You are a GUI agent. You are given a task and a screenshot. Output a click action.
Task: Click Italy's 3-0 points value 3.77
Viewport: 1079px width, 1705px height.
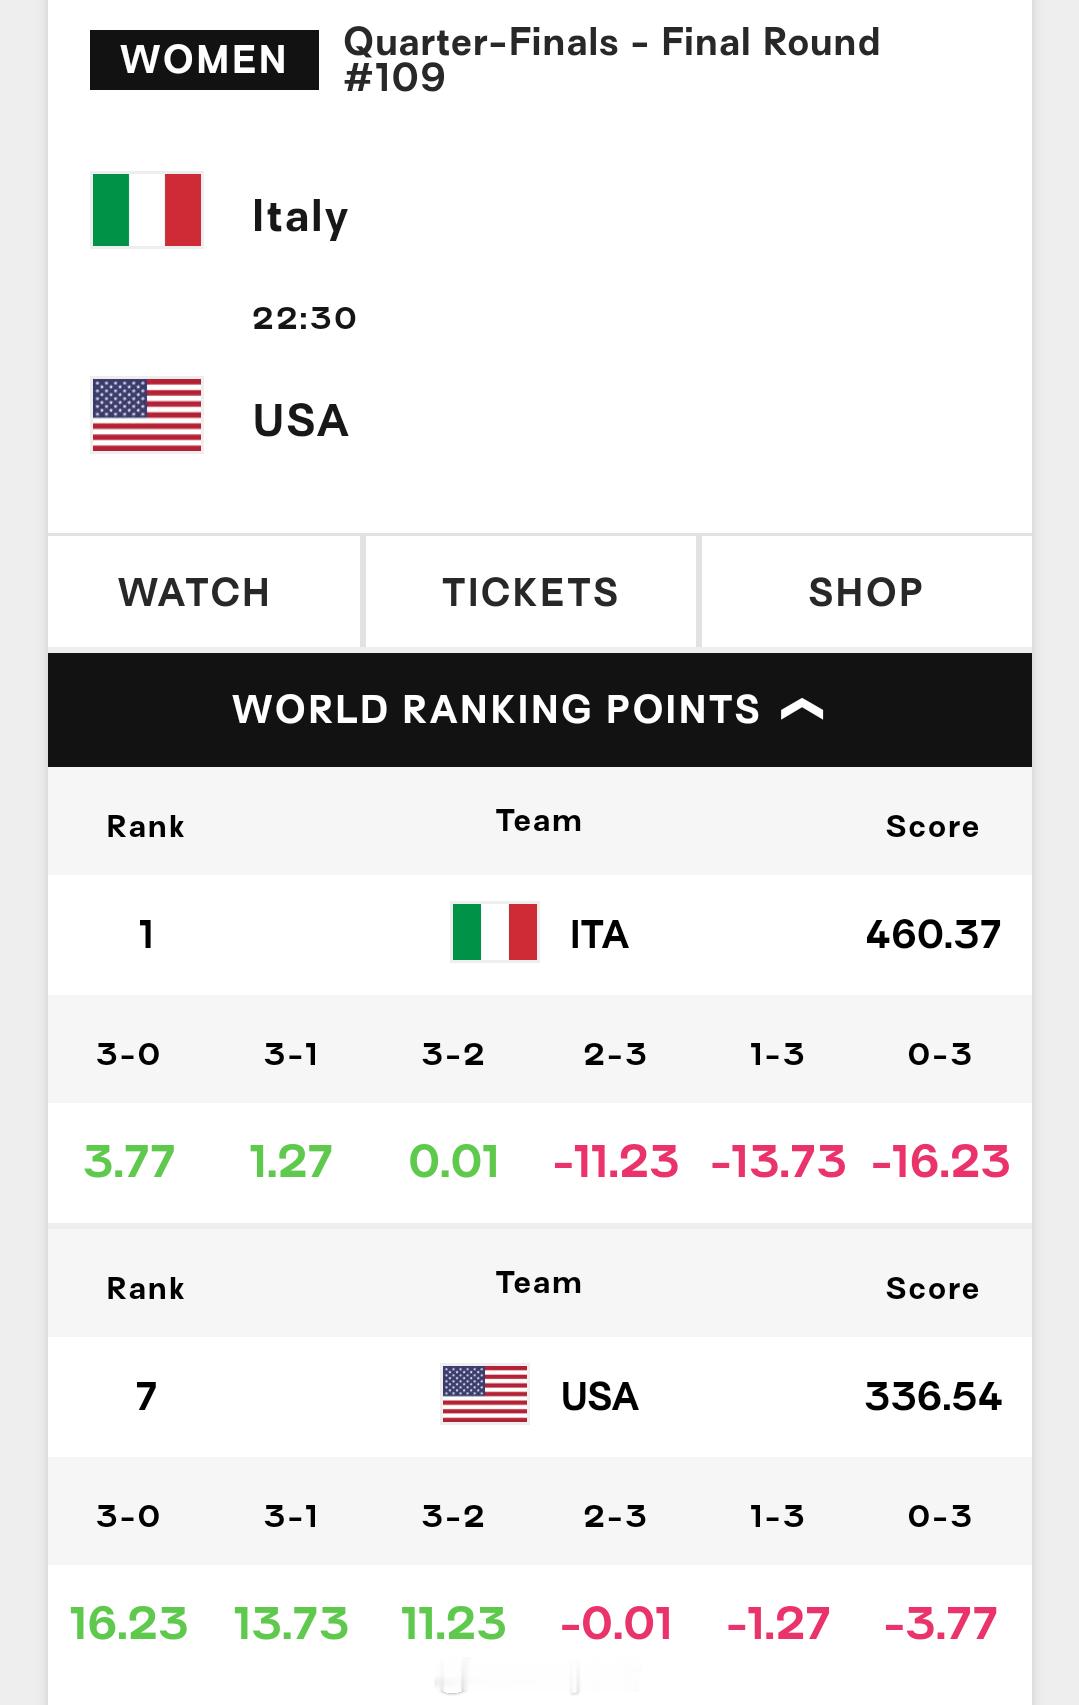point(129,1162)
